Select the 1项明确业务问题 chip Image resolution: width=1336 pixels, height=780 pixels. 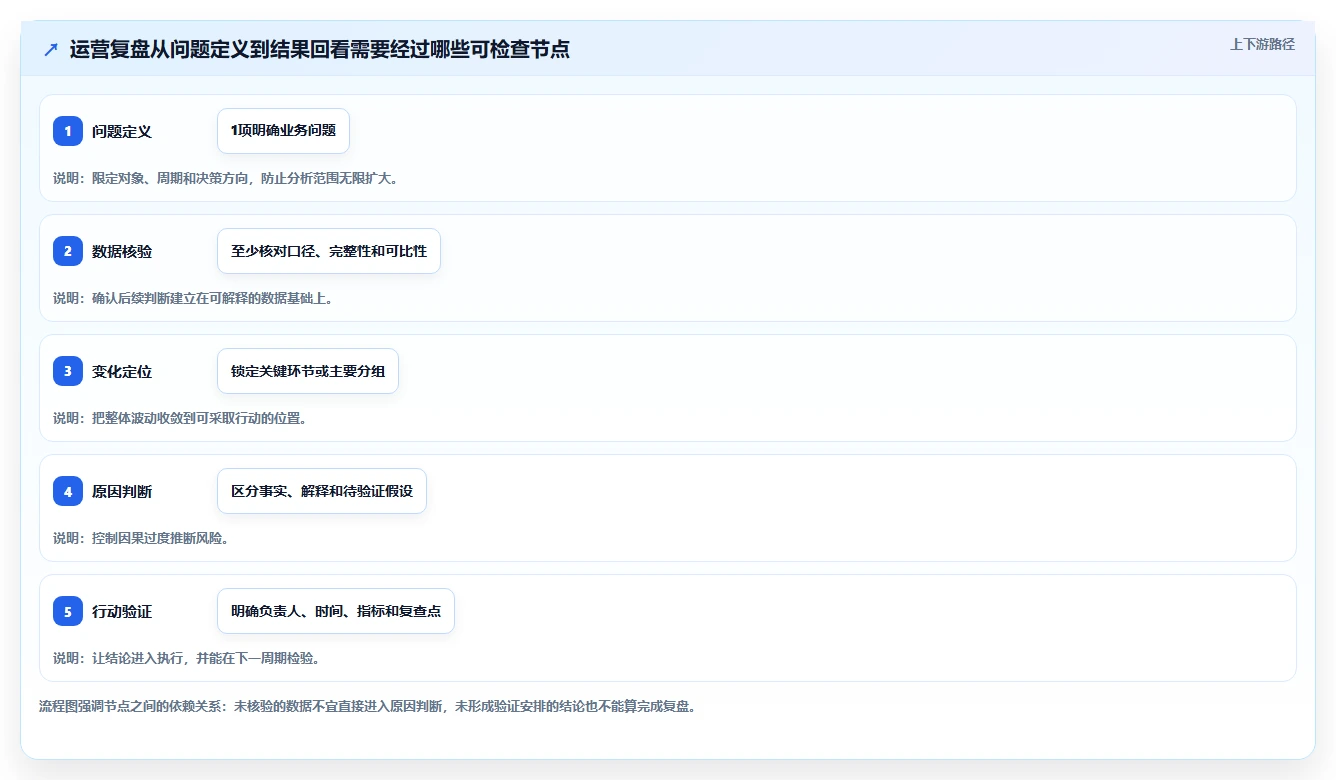[283, 131]
